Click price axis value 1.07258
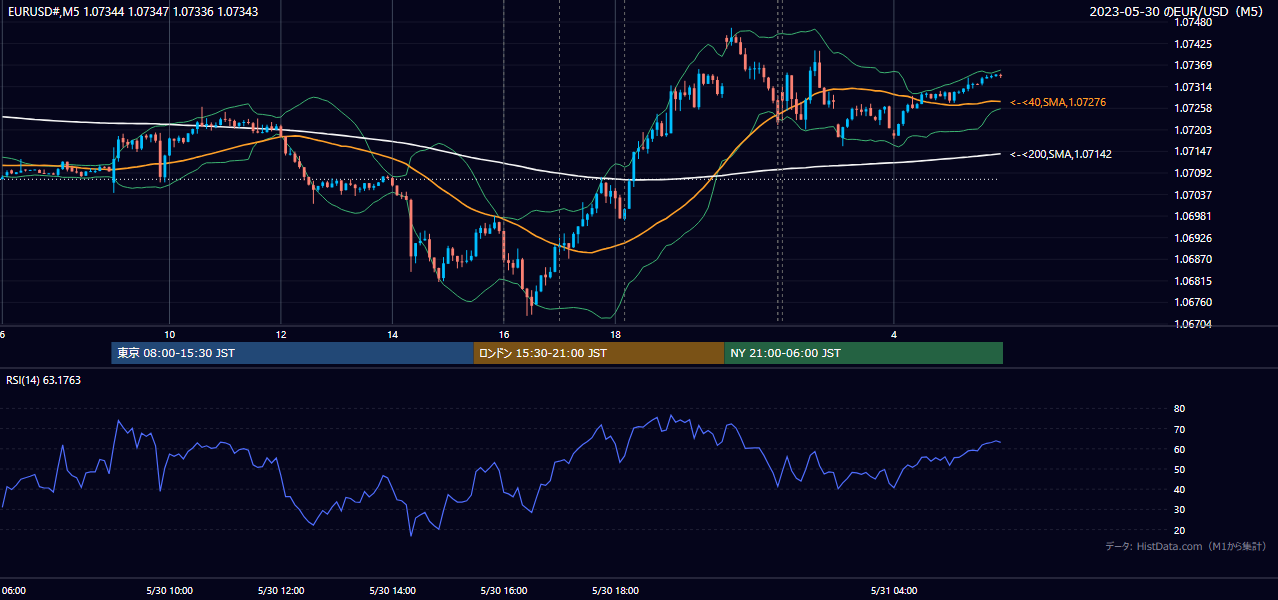 (1194, 108)
